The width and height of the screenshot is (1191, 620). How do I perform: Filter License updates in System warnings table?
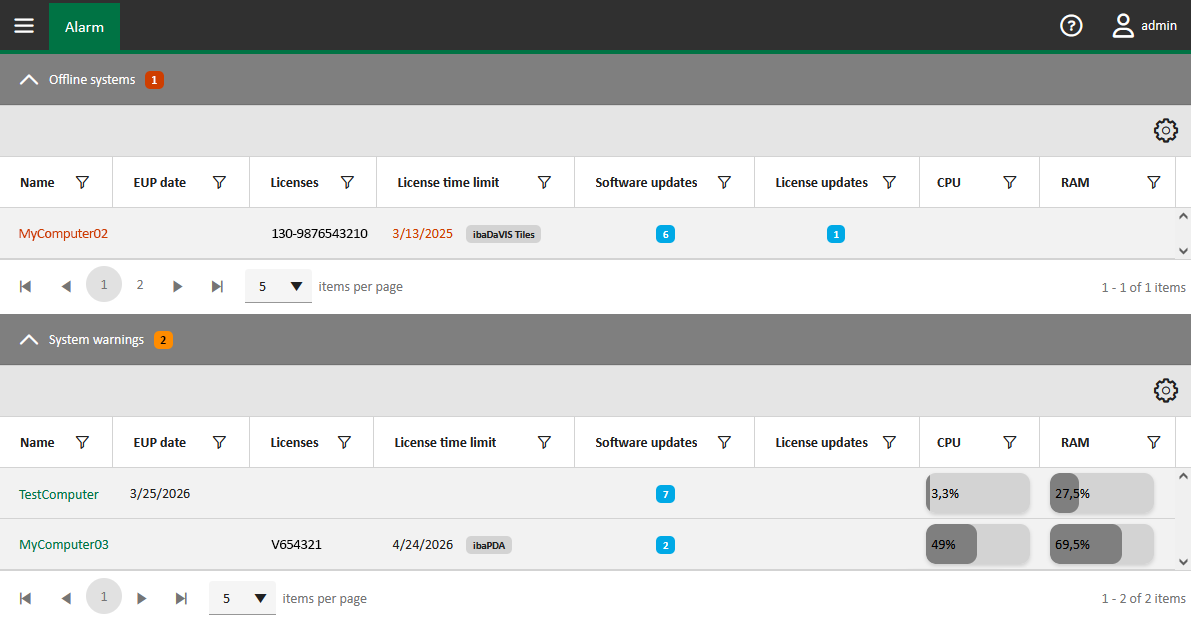tap(889, 442)
